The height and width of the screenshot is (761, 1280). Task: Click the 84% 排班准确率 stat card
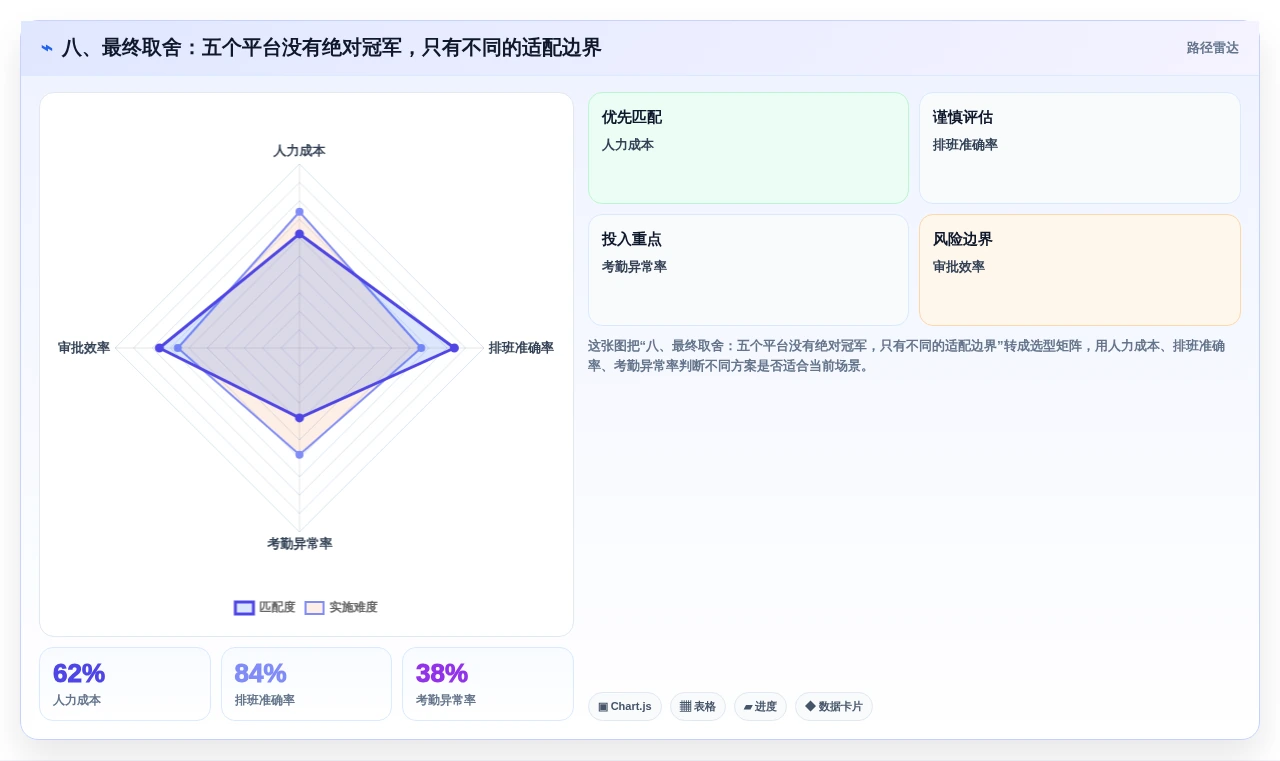click(x=306, y=684)
